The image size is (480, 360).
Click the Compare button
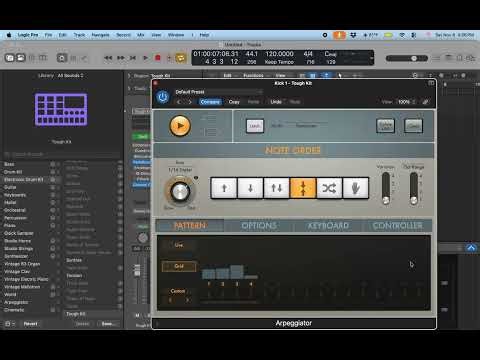[210, 102]
